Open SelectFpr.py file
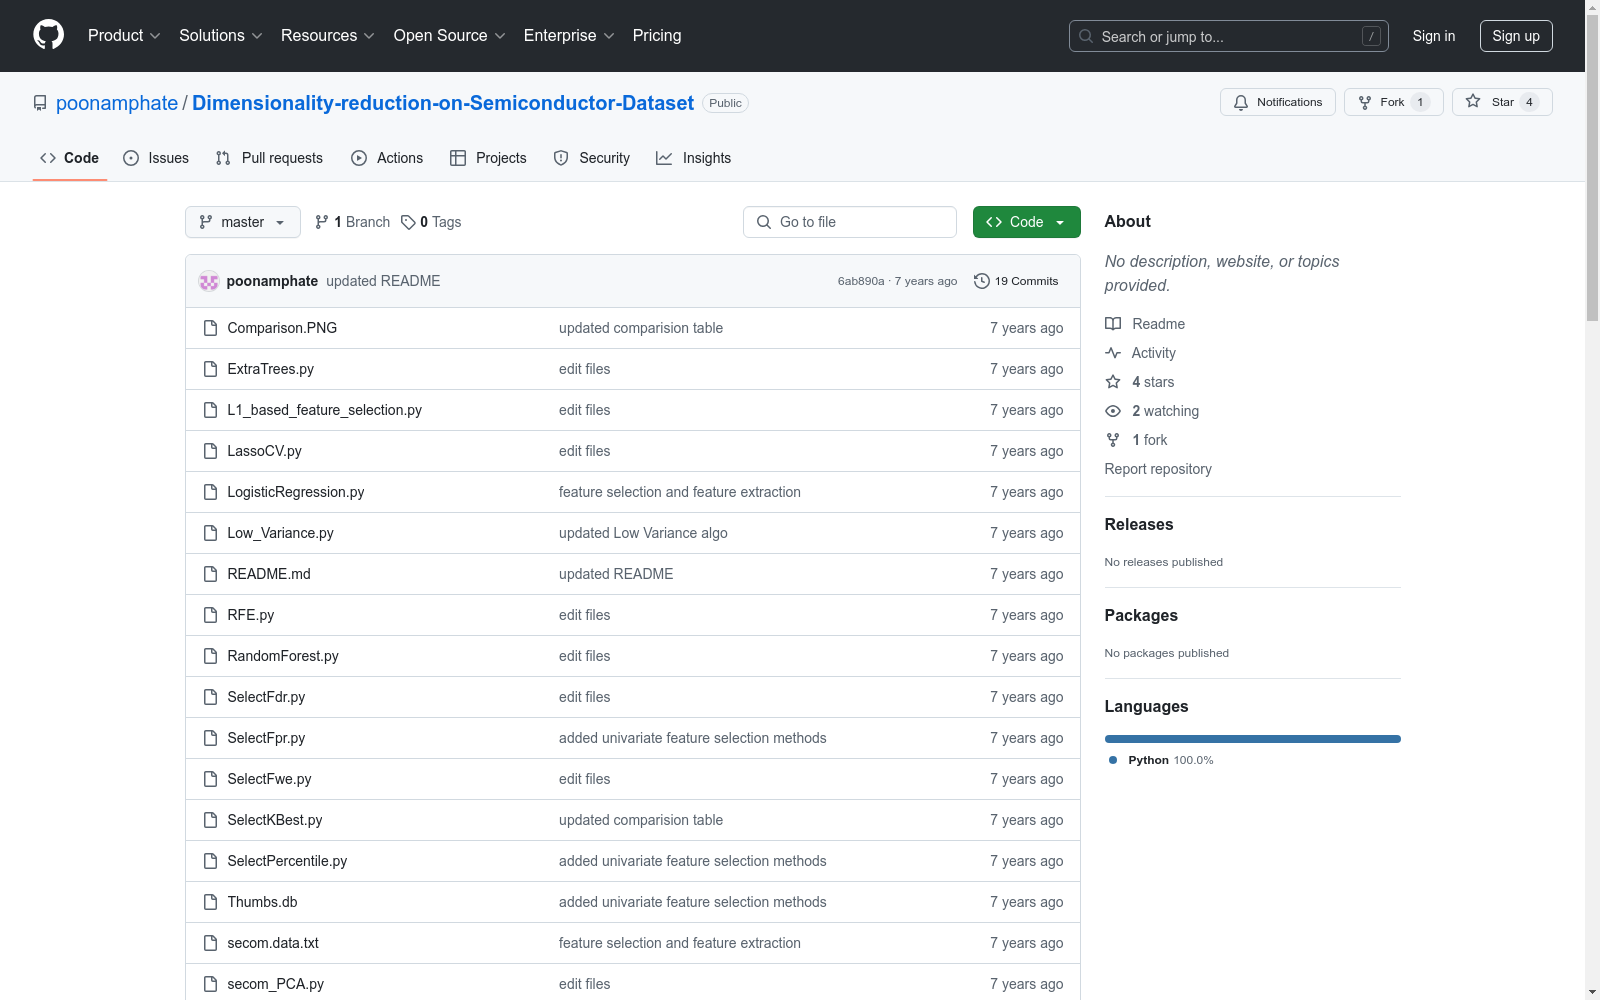 point(266,738)
